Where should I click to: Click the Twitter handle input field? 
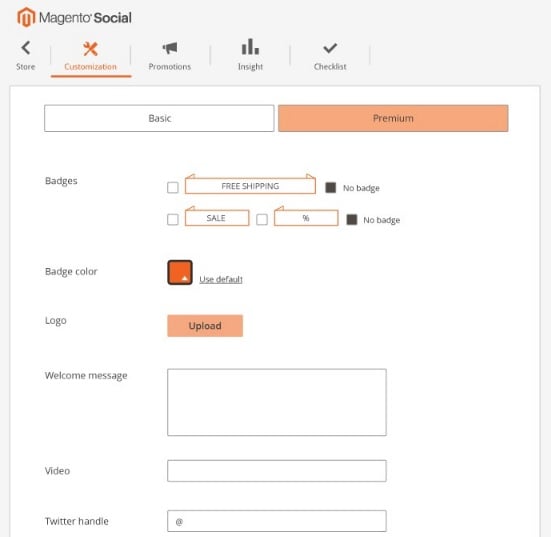[x=277, y=521]
